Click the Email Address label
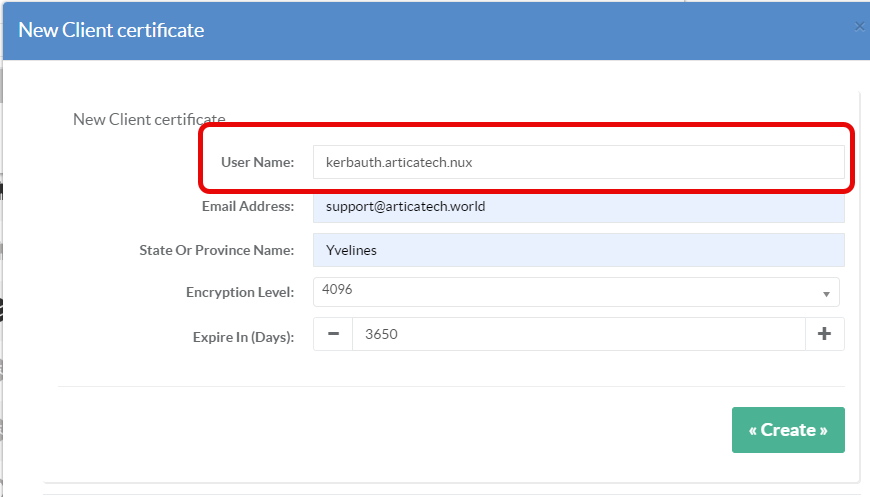Viewport: 870px width, 497px height. (x=248, y=206)
